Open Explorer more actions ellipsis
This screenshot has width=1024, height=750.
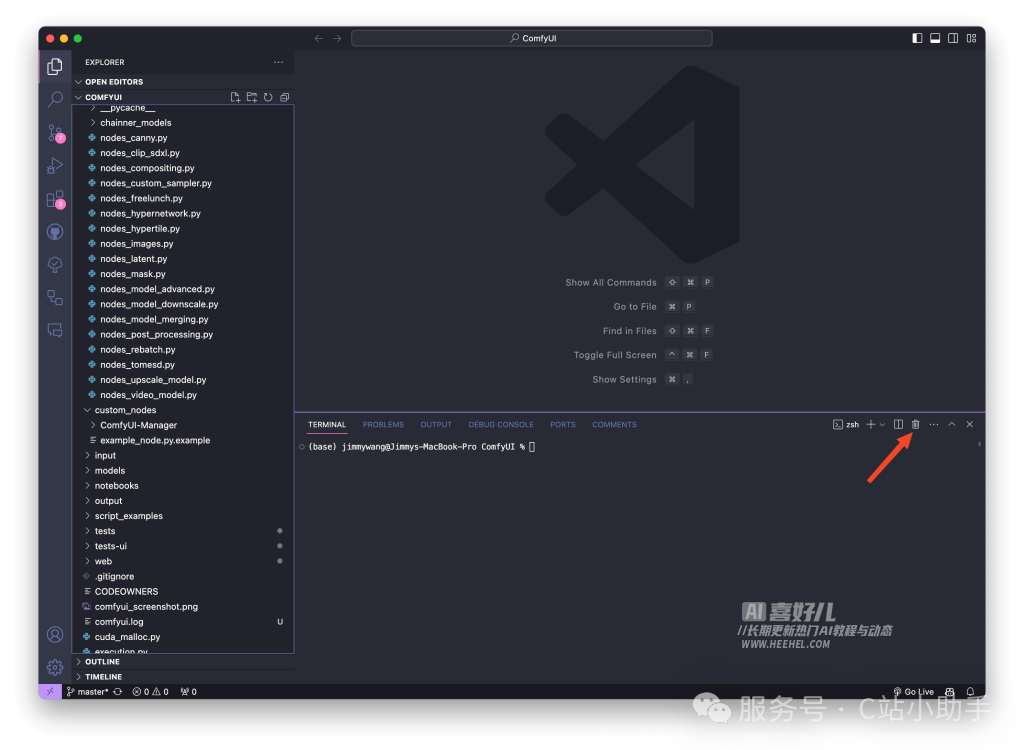pos(278,62)
